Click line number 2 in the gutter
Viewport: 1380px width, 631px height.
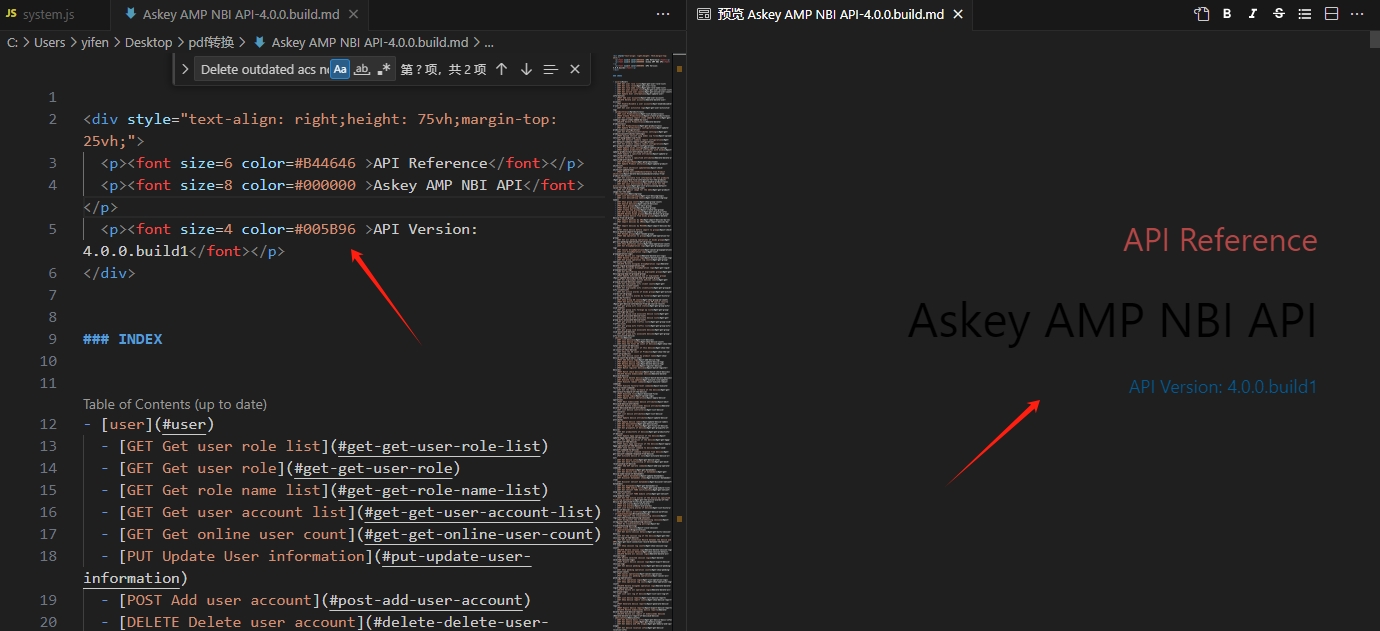pyautogui.click(x=53, y=119)
